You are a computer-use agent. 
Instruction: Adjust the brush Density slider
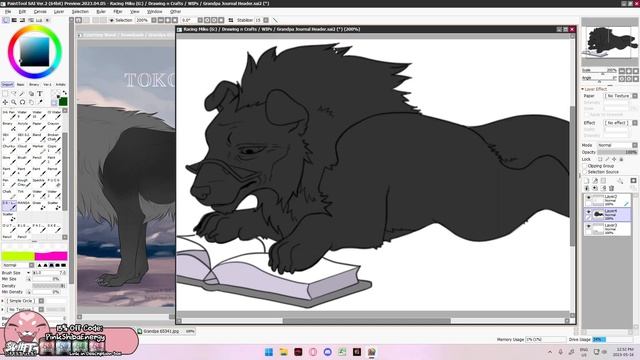49,286
